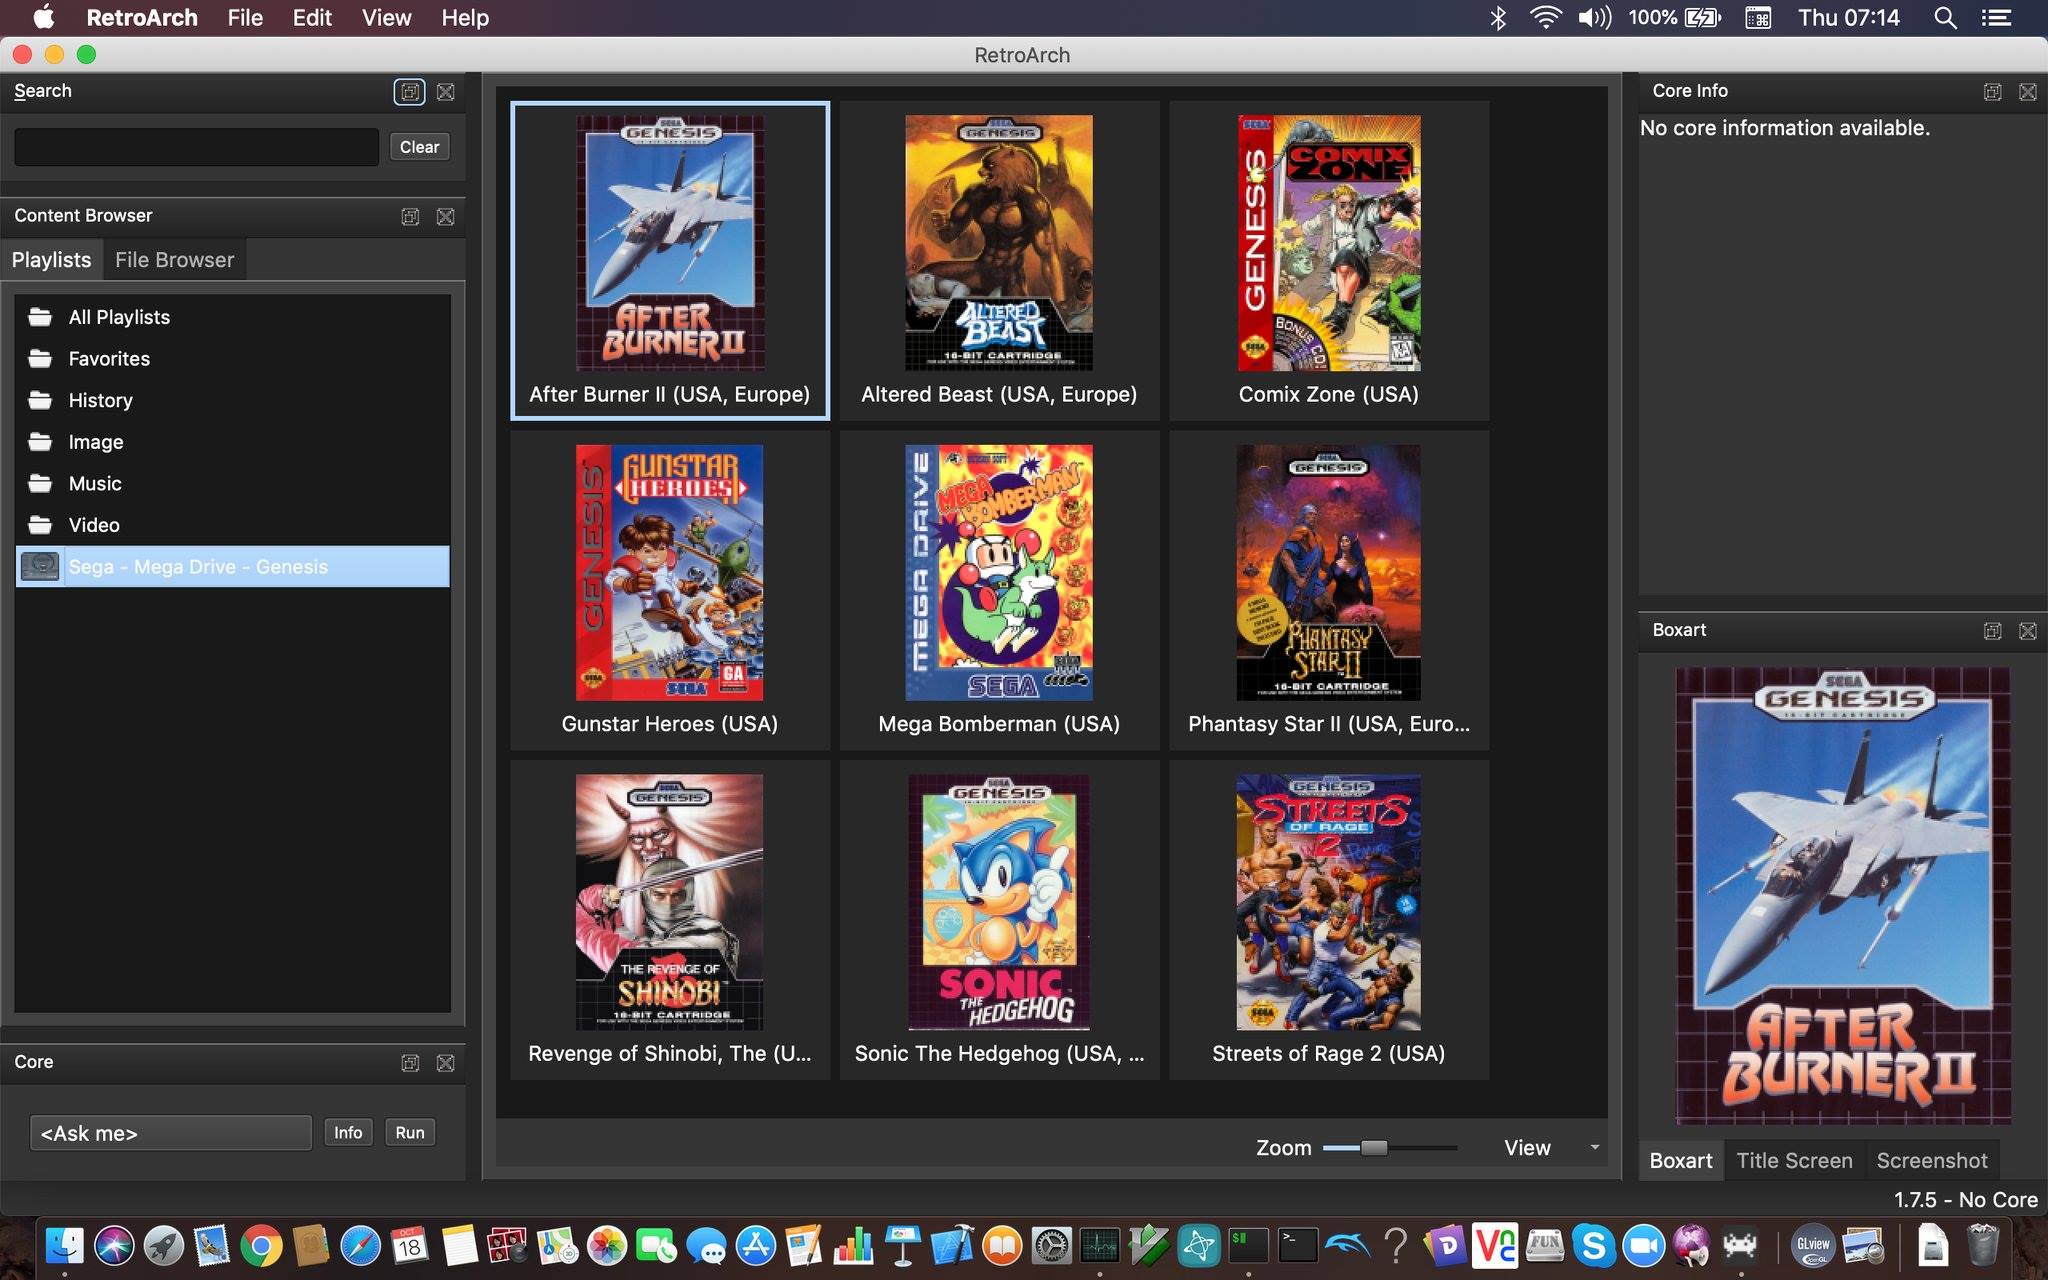Undock the Content Browser panel
2048x1280 pixels.
tap(410, 217)
